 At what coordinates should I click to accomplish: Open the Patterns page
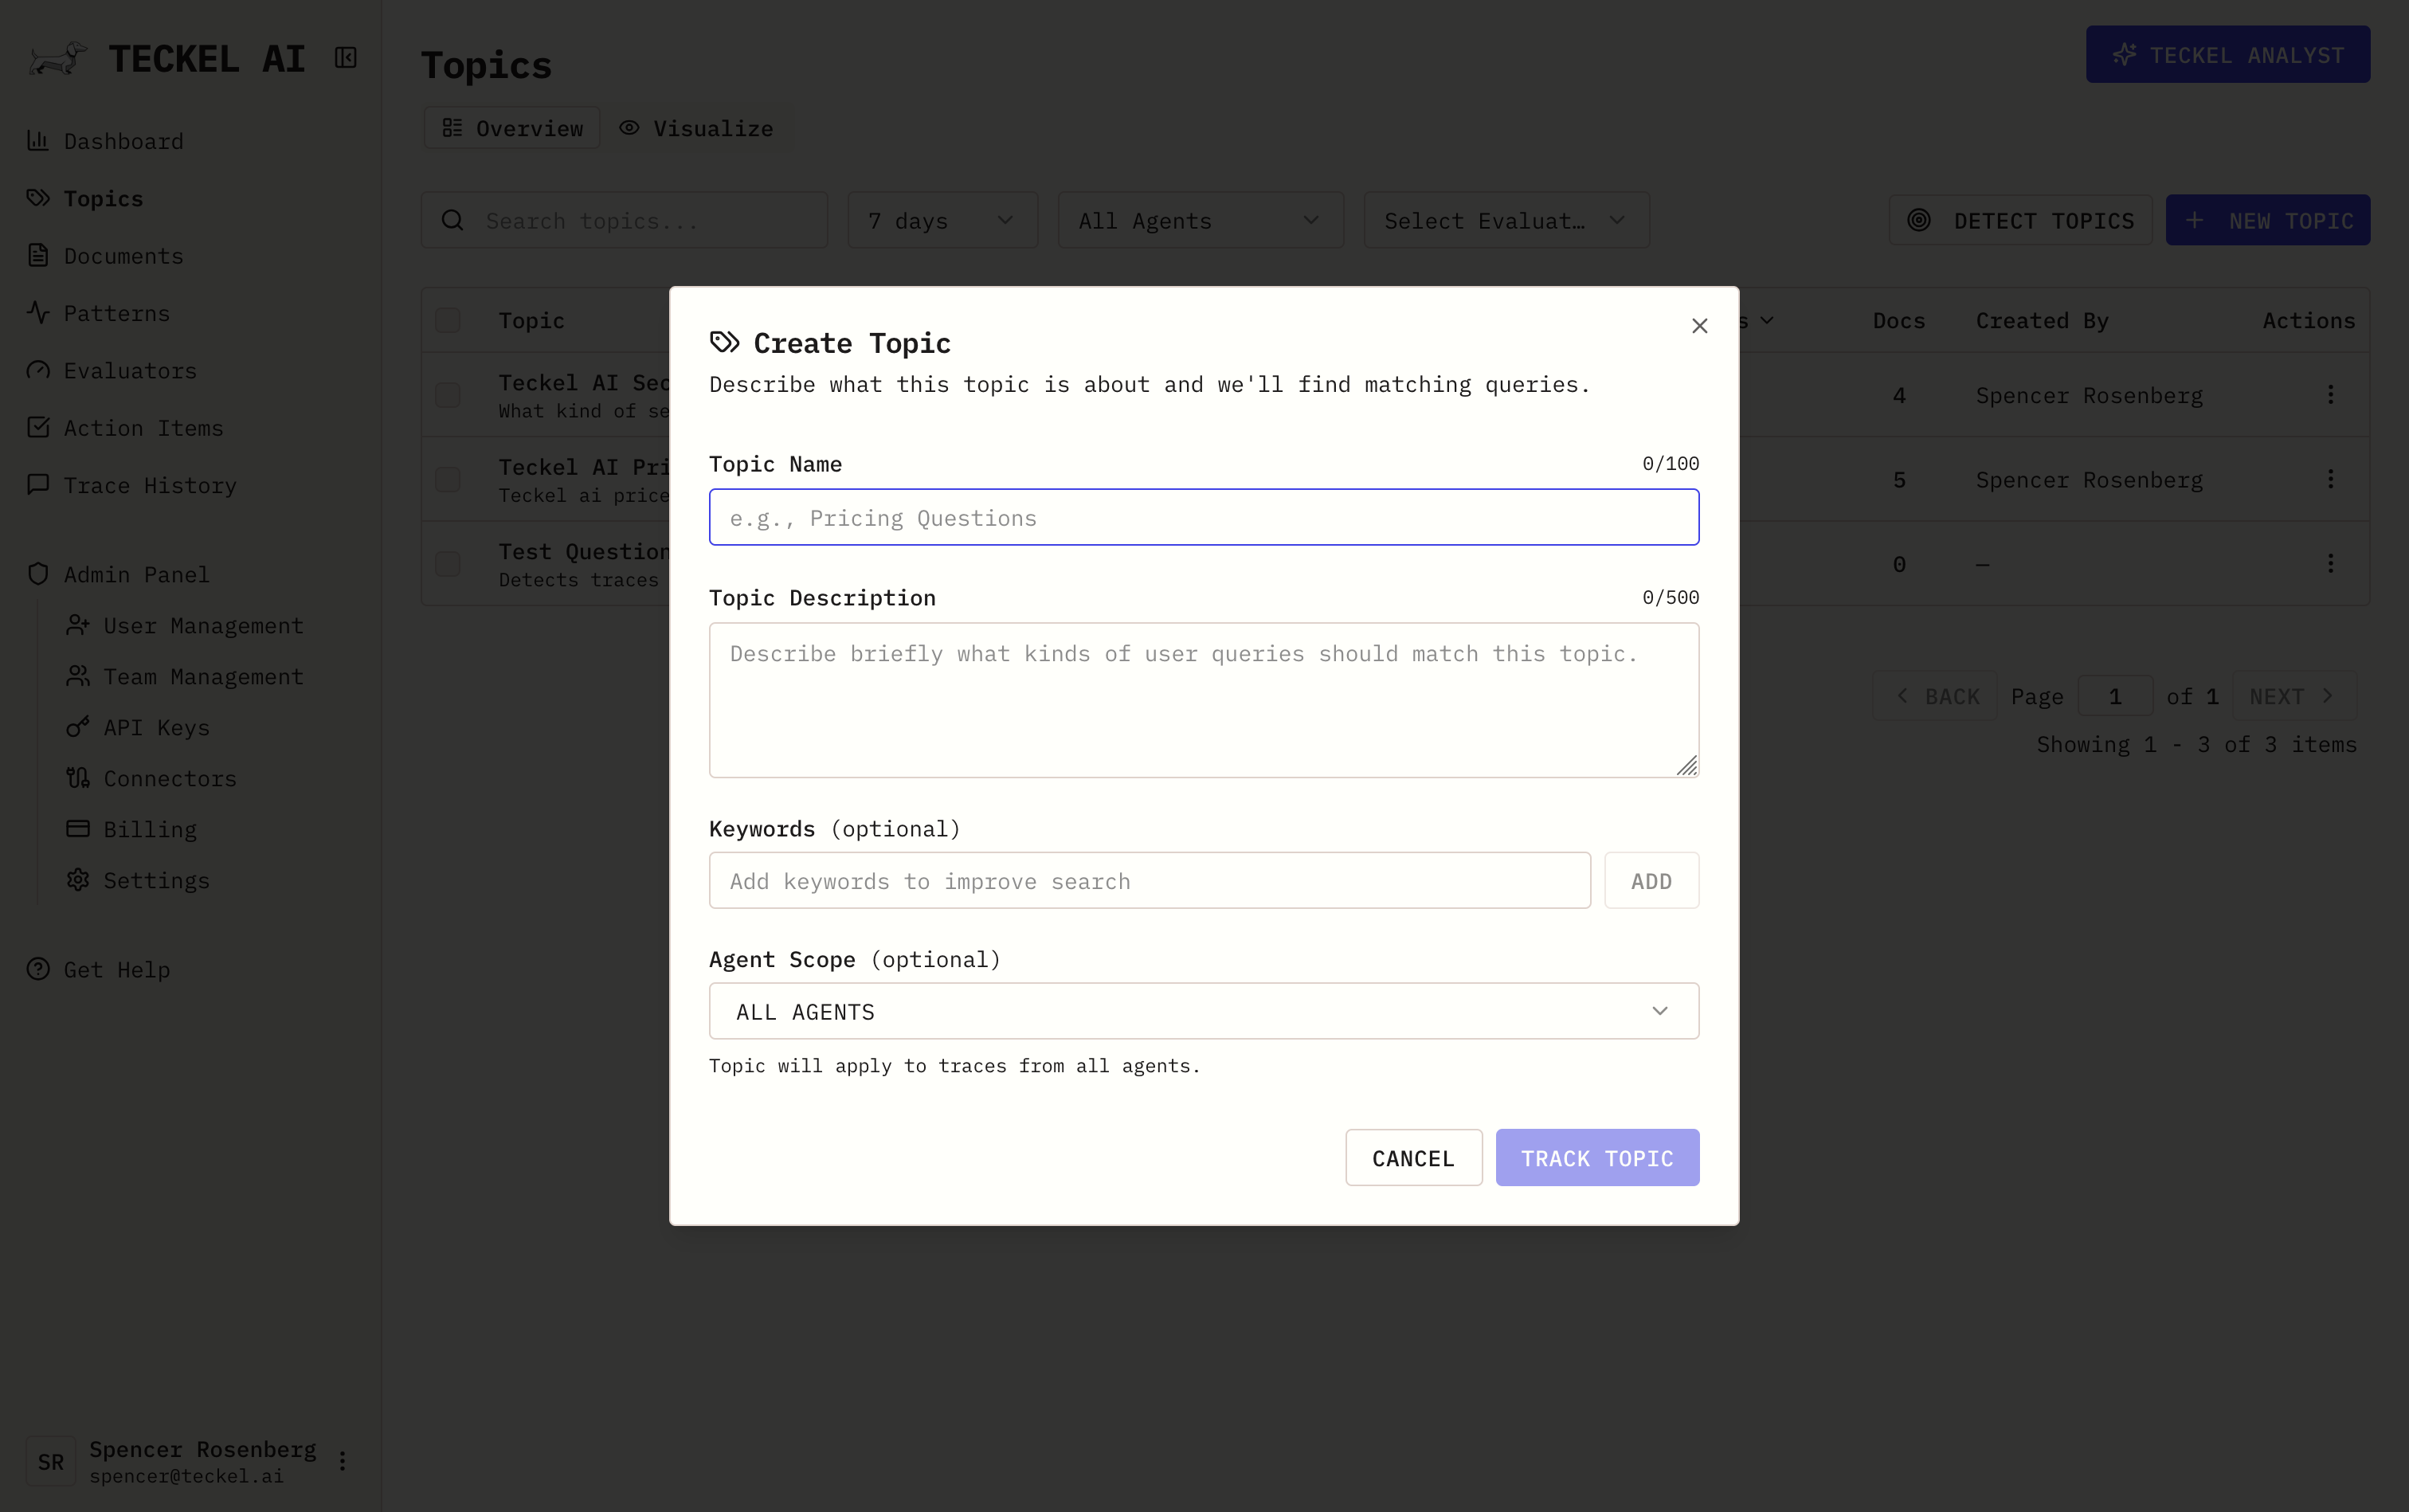116,313
